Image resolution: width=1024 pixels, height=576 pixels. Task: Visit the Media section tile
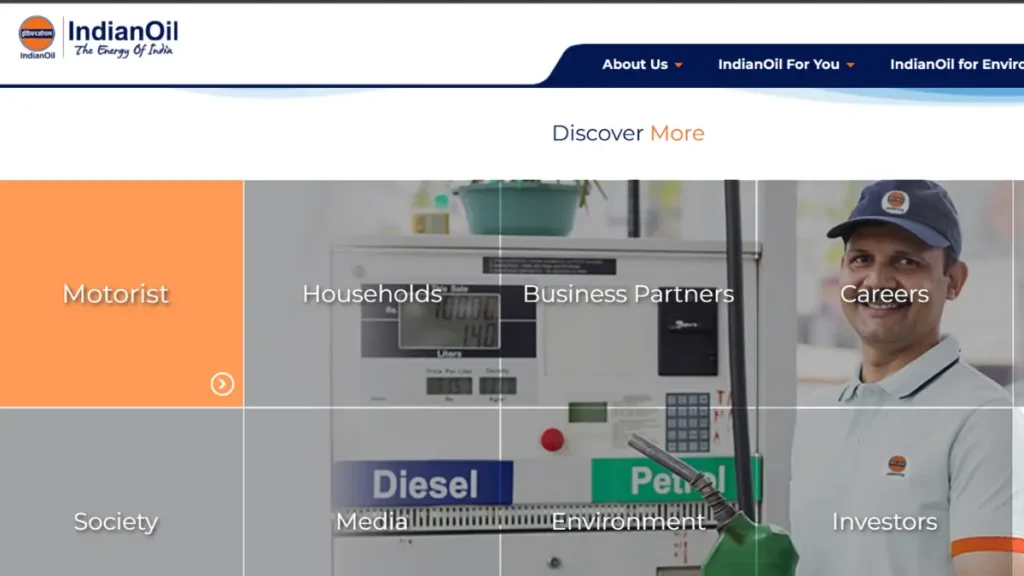coord(372,521)
